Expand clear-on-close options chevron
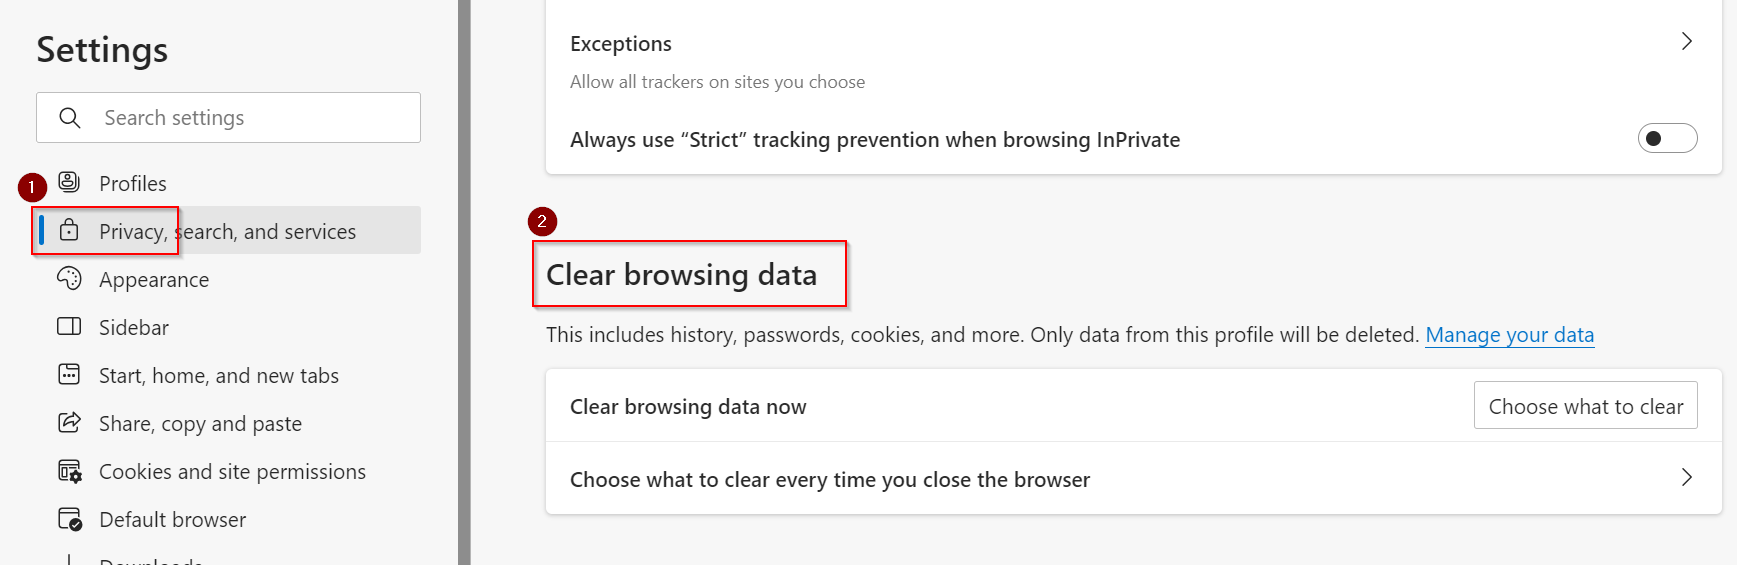Viewport: 1737px width, 565px height. 1686,478
